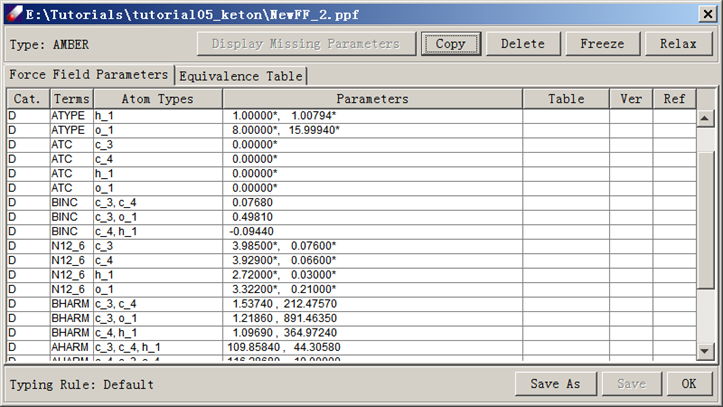This screenshot has width=723, height=407.
Task: Click the Atom Types column header
Action: [x=158, y=99]
